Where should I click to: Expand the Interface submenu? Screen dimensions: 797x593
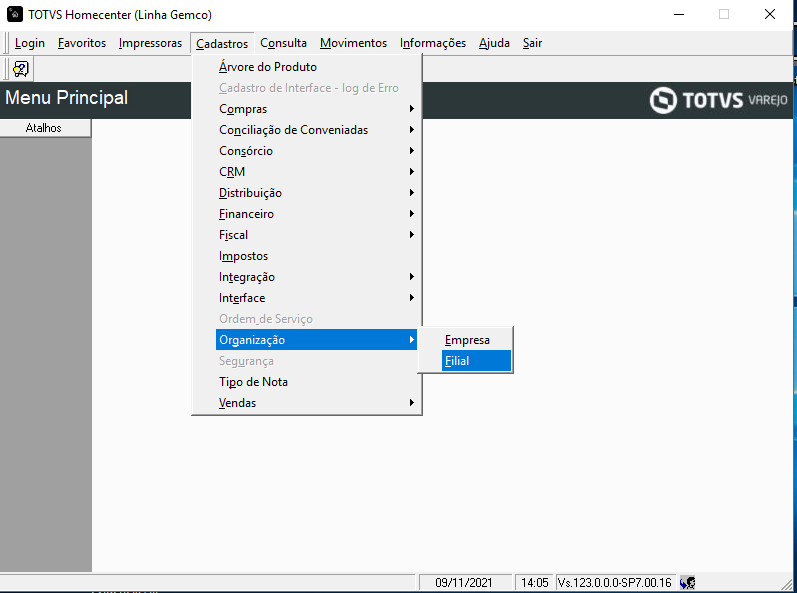click(x=316, y=298)
